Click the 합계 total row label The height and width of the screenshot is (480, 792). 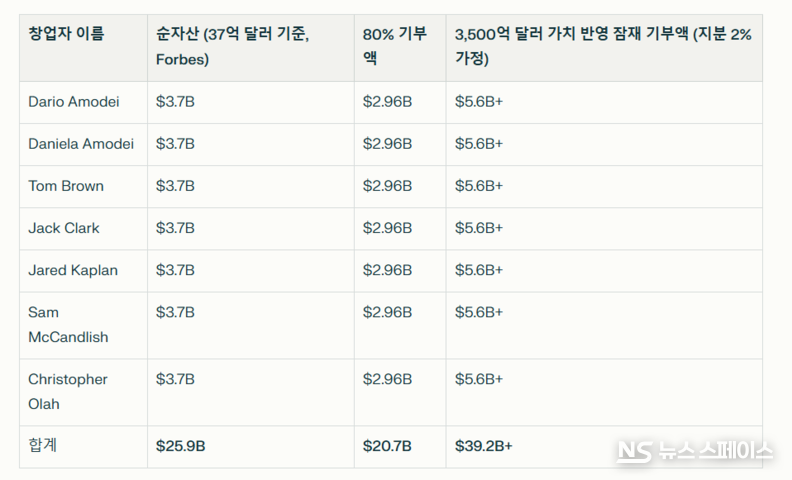[x=43, y=446]
